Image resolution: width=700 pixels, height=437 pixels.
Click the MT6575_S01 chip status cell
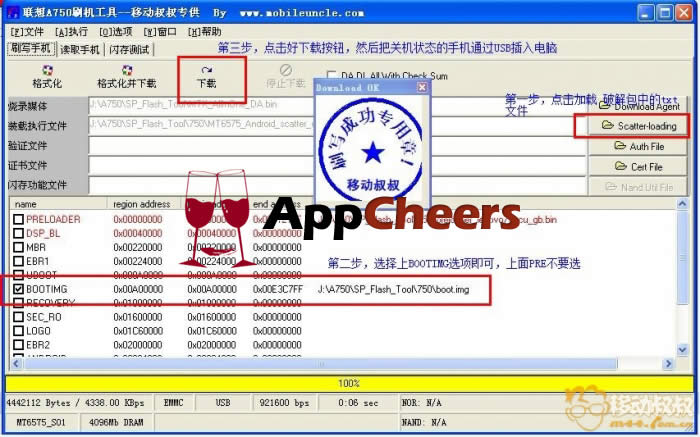(x=41, y=422)
